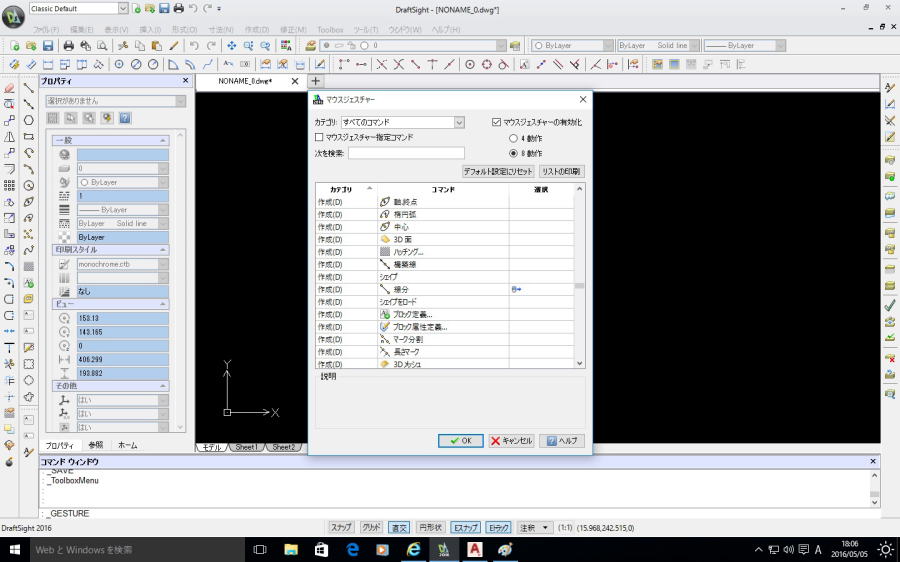
Task: Click the ヘルプ button in the dialog
Action: [x=562, y=441]
